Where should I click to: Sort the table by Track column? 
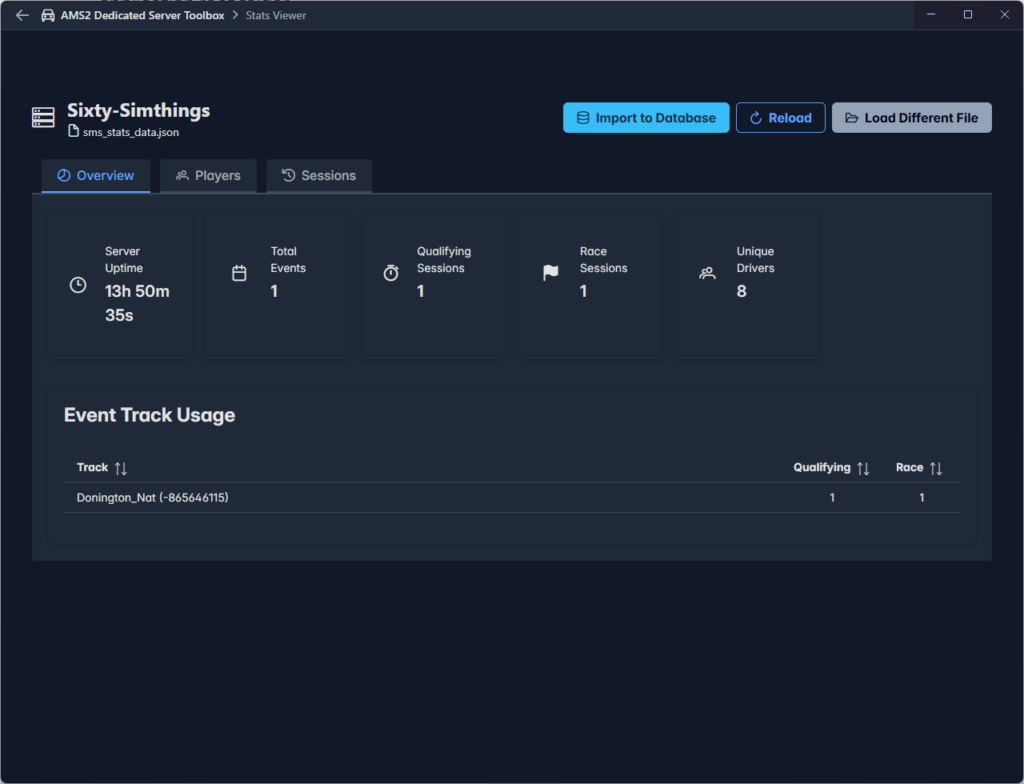point(121,468)
